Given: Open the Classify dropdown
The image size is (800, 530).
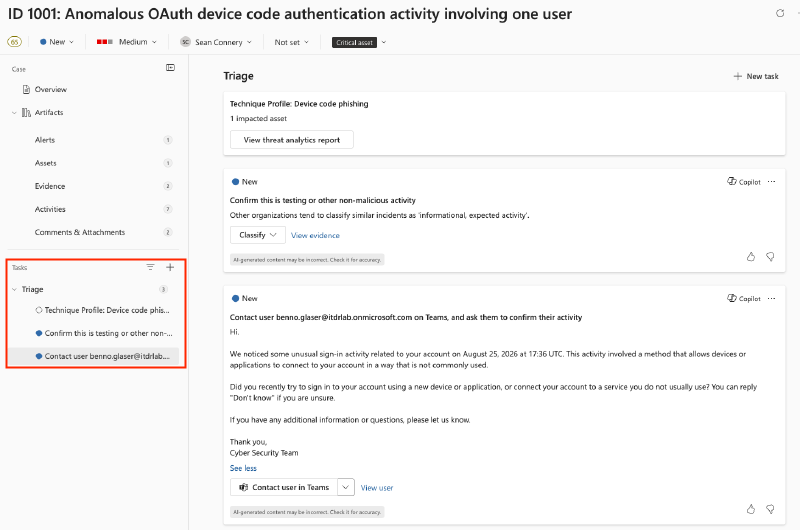Looking at the screenshot, I should pyautogui.click(x=258, y=235).
